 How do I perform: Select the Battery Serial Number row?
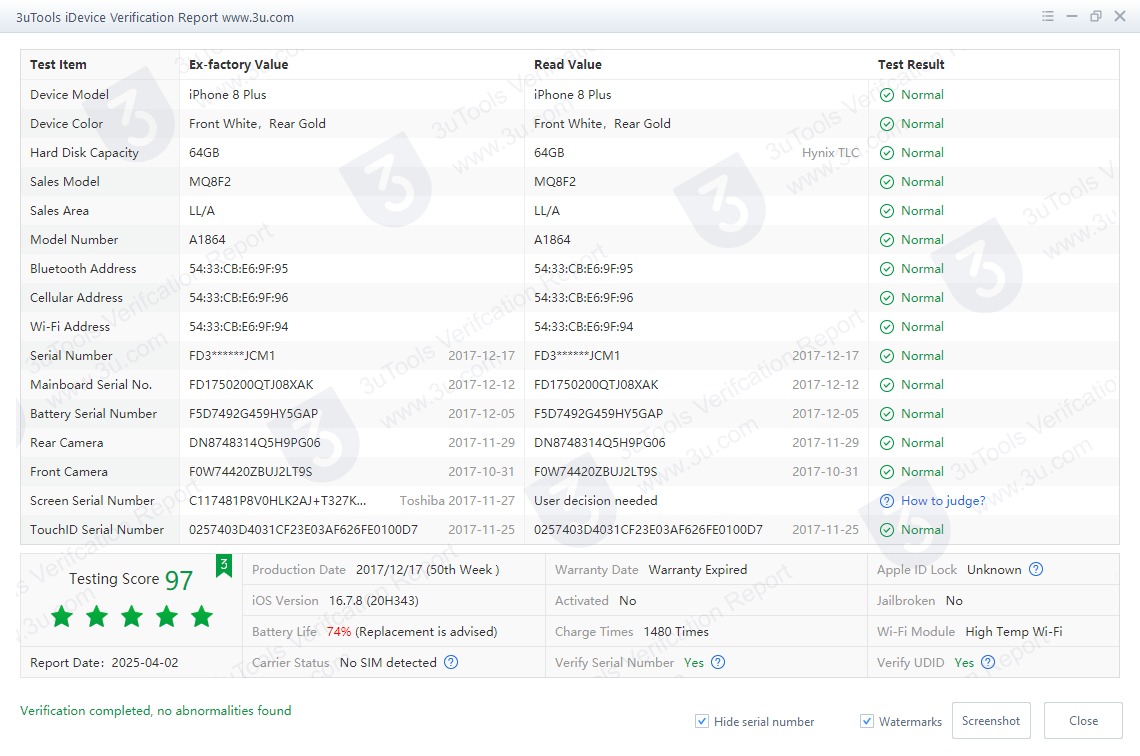(93, 414)
